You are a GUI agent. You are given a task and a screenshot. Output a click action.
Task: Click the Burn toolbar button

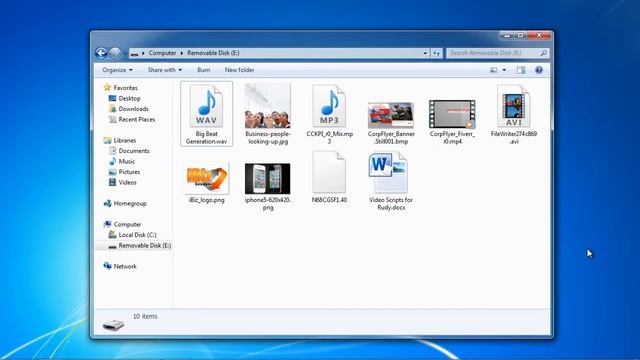(x=204, y=70)
